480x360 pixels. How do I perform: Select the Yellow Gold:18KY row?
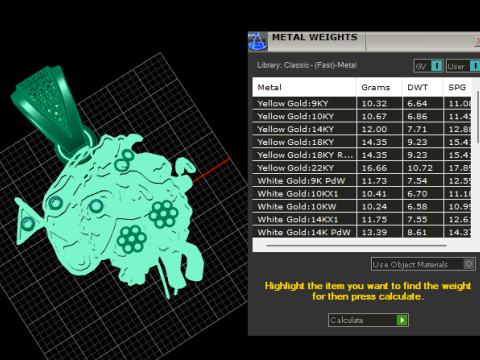point(362,142)
